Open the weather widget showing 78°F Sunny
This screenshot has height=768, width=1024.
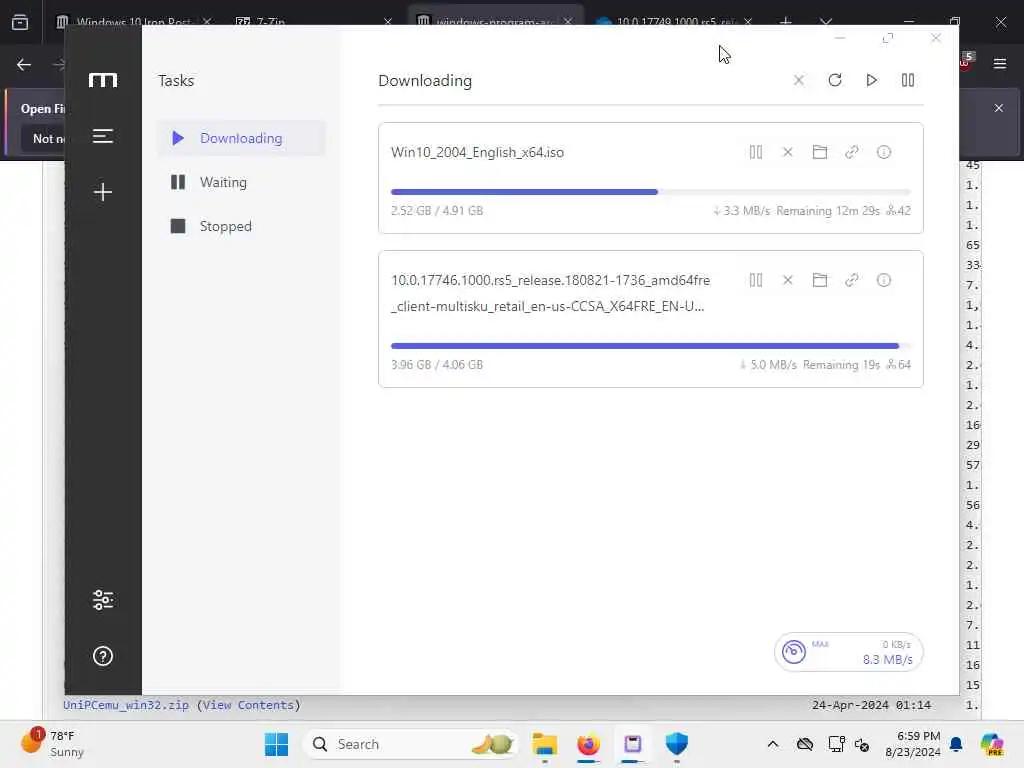(52, 744)
